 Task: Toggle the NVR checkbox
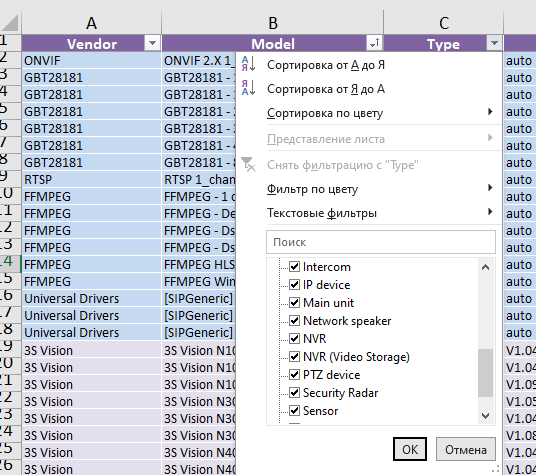[294, 338]
